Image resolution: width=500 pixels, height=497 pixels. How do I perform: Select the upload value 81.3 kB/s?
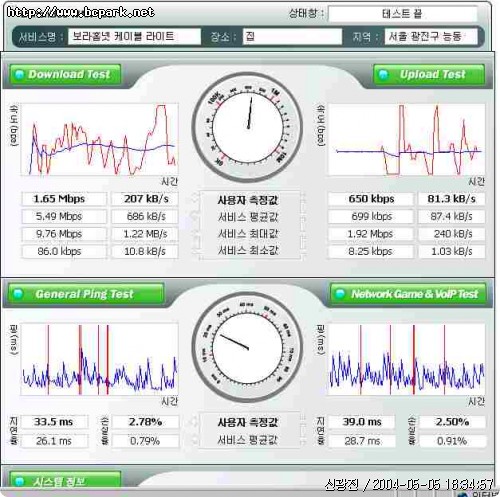452,199
